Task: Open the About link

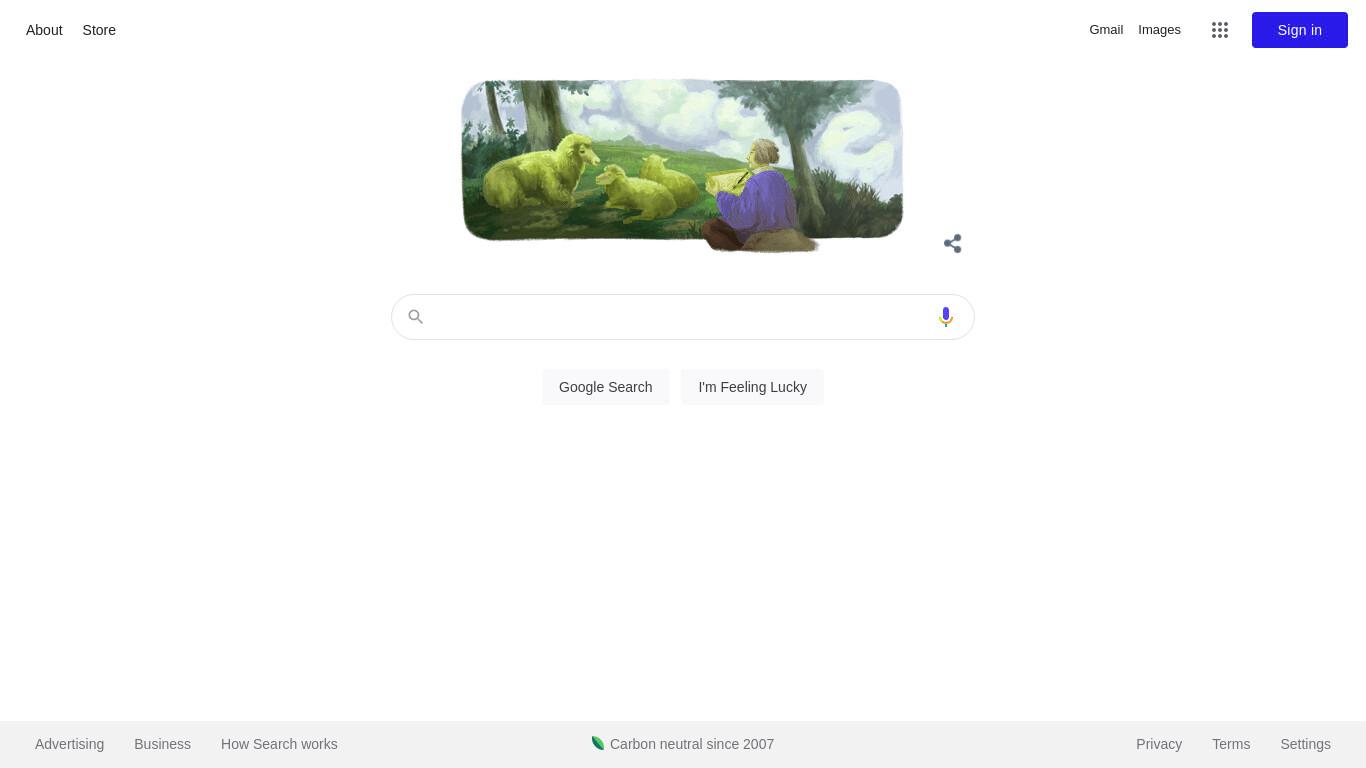Action: click(44, 30)
